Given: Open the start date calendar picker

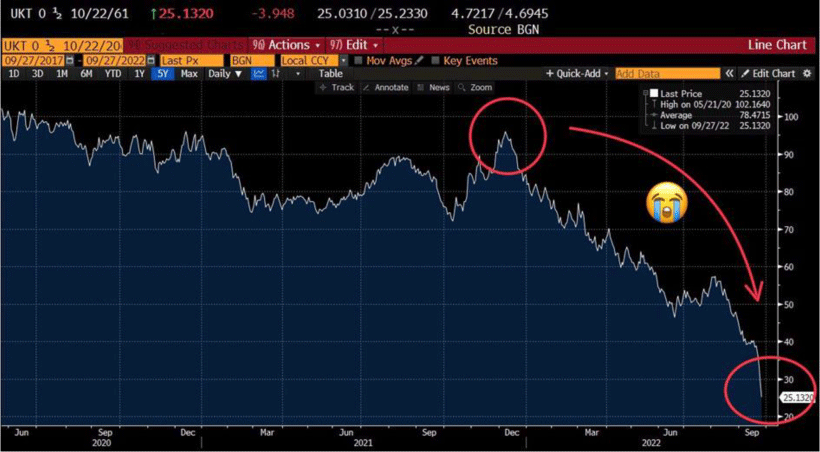Looking at the screenshot, I should pos(68,60).
